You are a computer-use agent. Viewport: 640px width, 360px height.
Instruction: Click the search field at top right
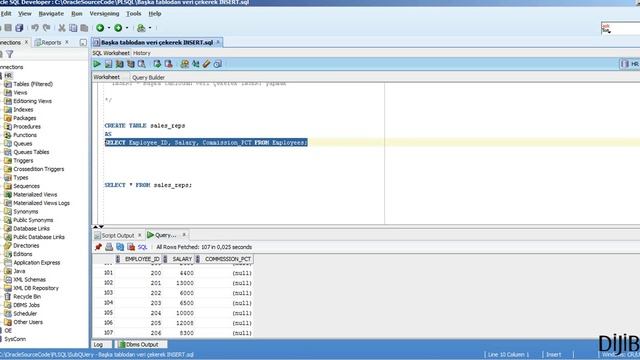click(x=620, y=28)
